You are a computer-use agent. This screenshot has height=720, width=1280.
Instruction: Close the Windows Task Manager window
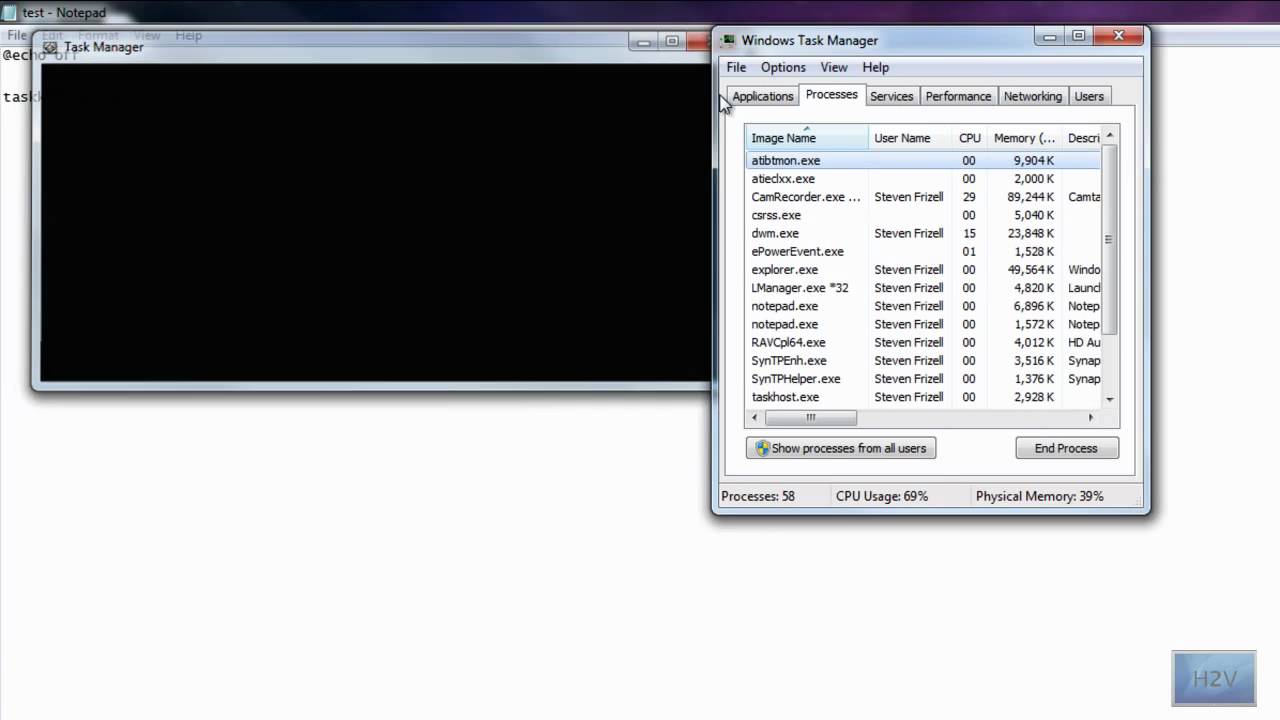point(1119,37)
